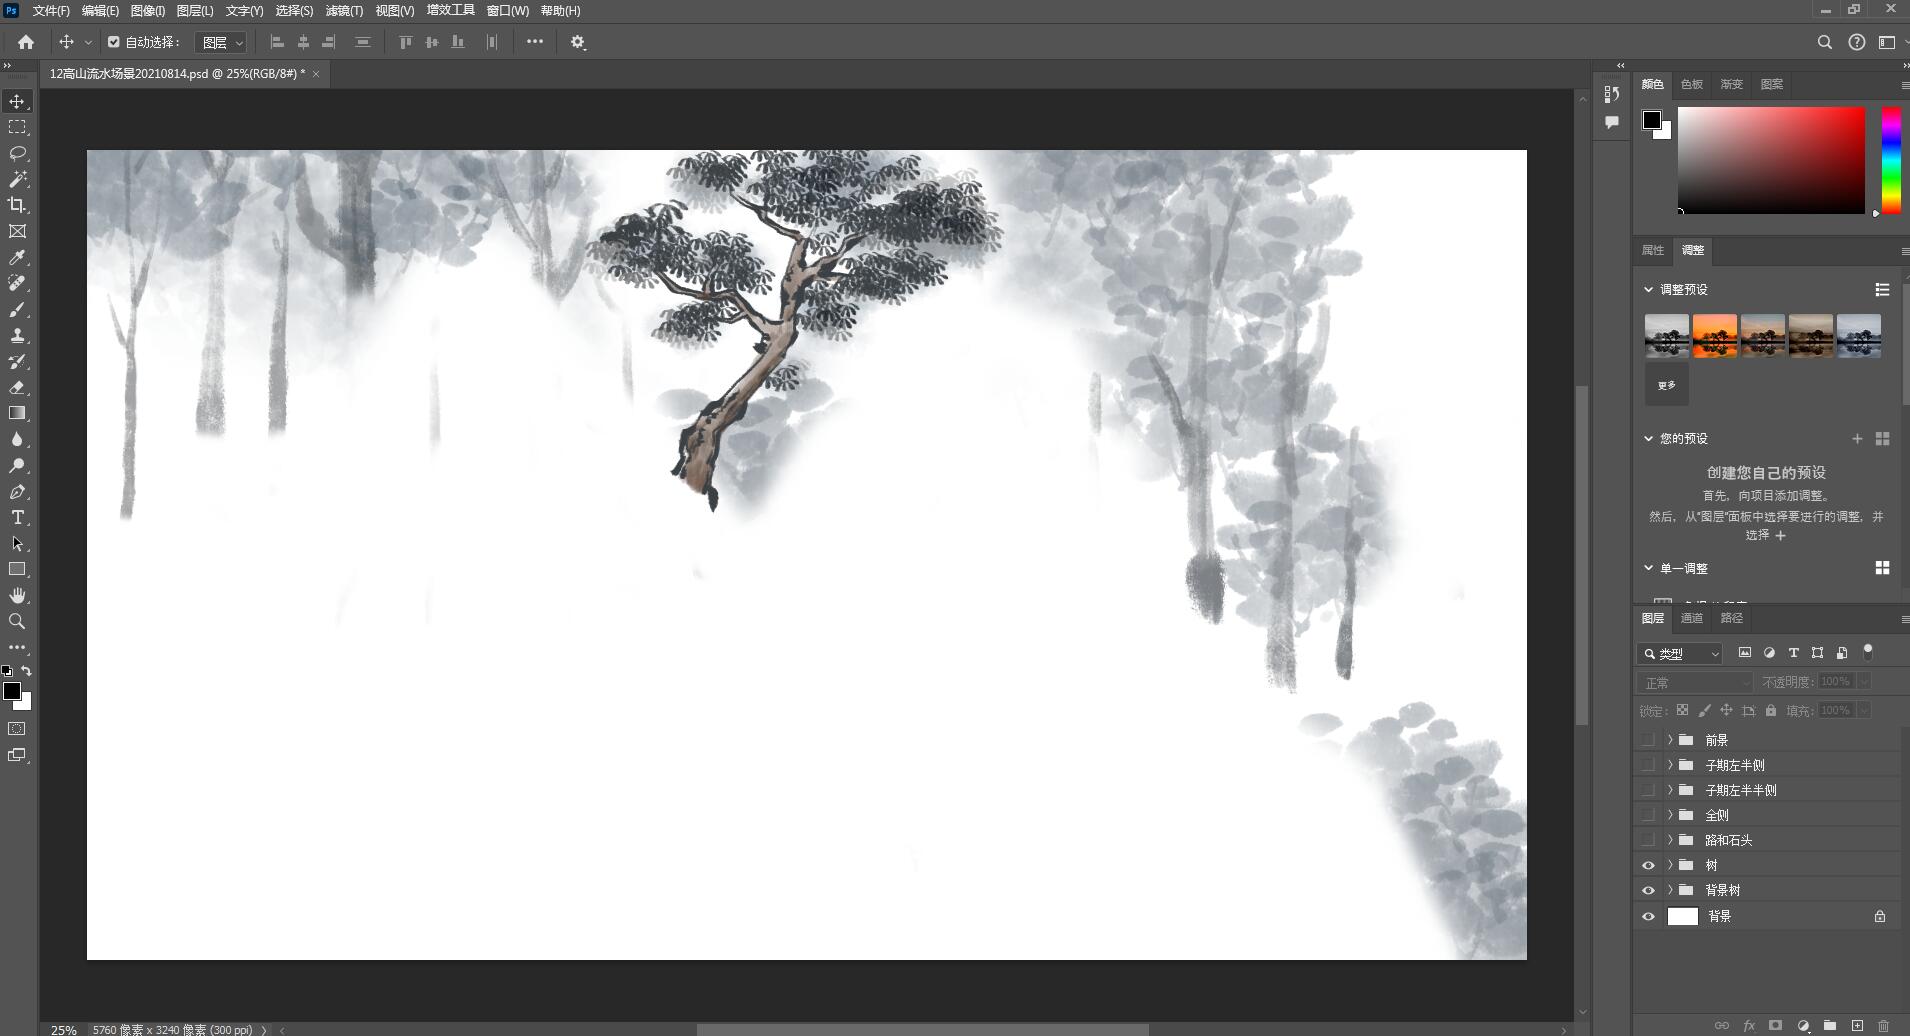The width and height of the screenshot is (1910, 1036).
Task: Select the Clone Stamp tool
Action: (x=17, y=335)
